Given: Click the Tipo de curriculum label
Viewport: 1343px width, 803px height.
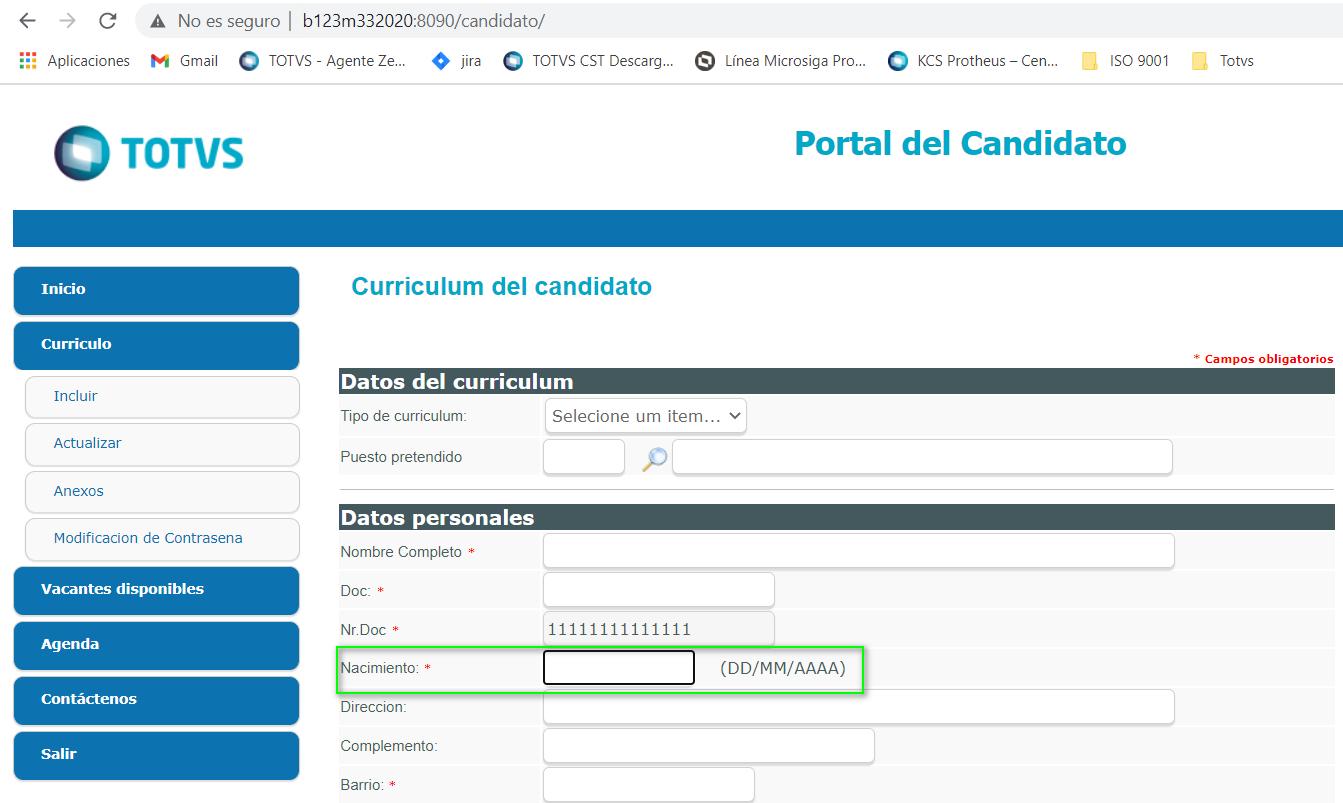Looking at the screenshot, I should coord(404,416).
